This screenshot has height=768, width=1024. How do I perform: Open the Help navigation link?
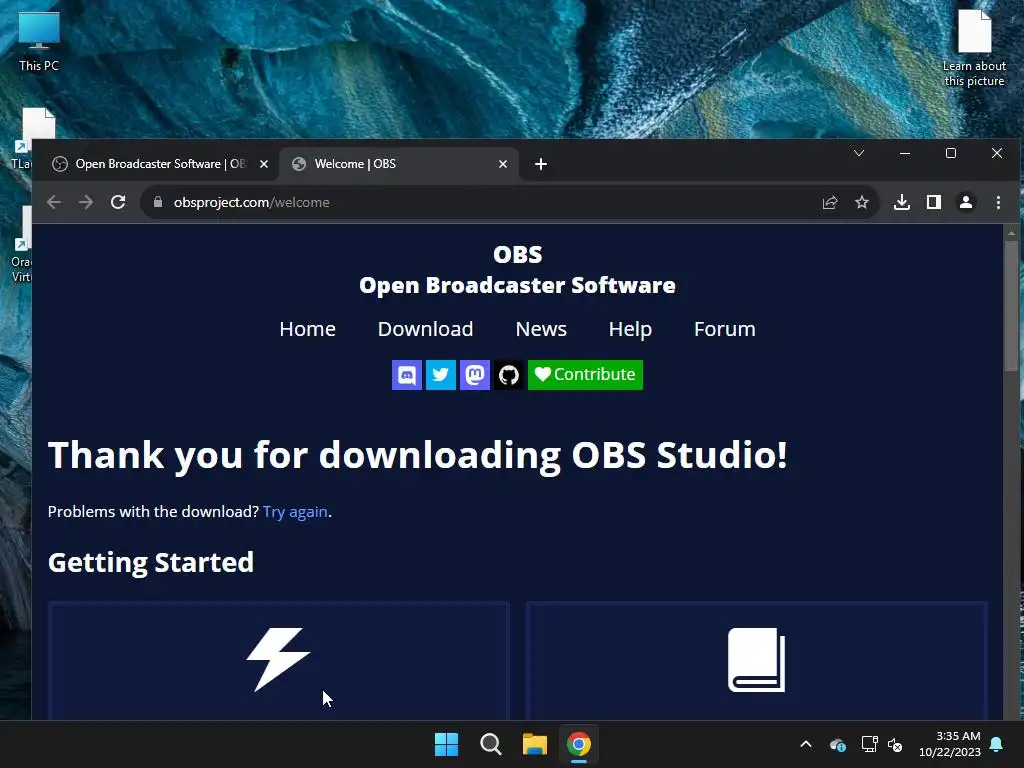click(630, 329)
